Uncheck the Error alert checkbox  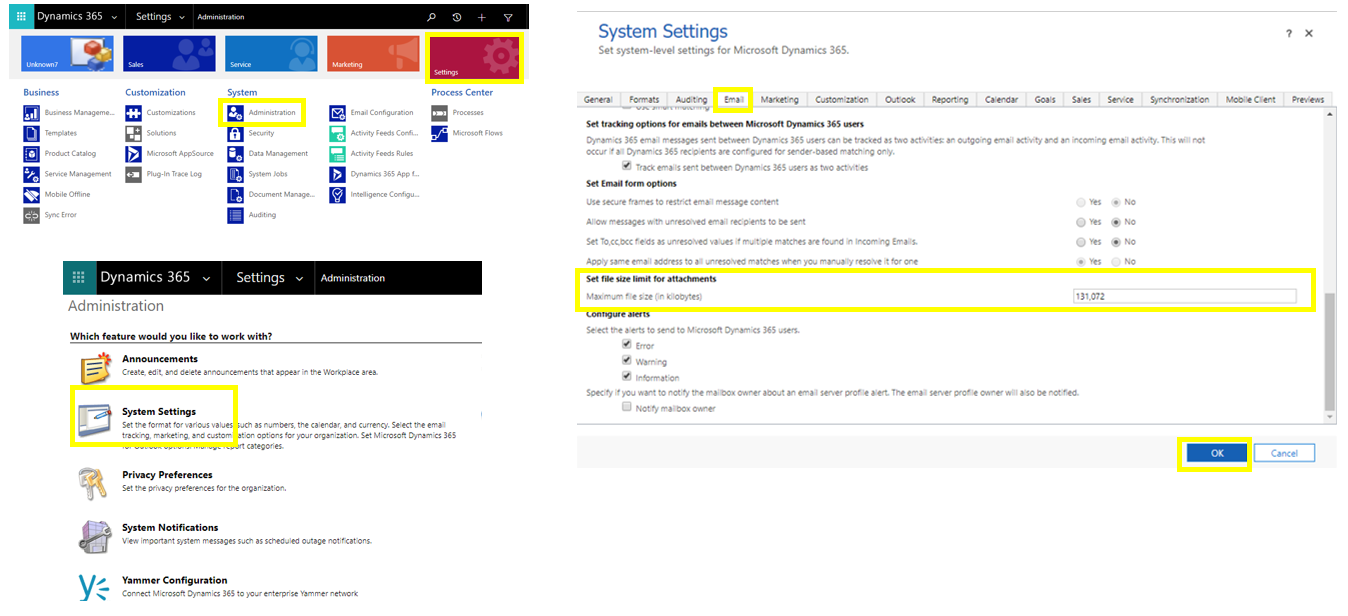[627, 345]
